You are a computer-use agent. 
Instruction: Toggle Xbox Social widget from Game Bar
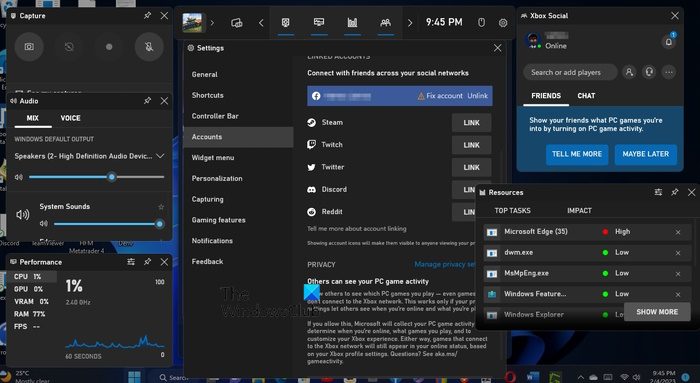385,22
